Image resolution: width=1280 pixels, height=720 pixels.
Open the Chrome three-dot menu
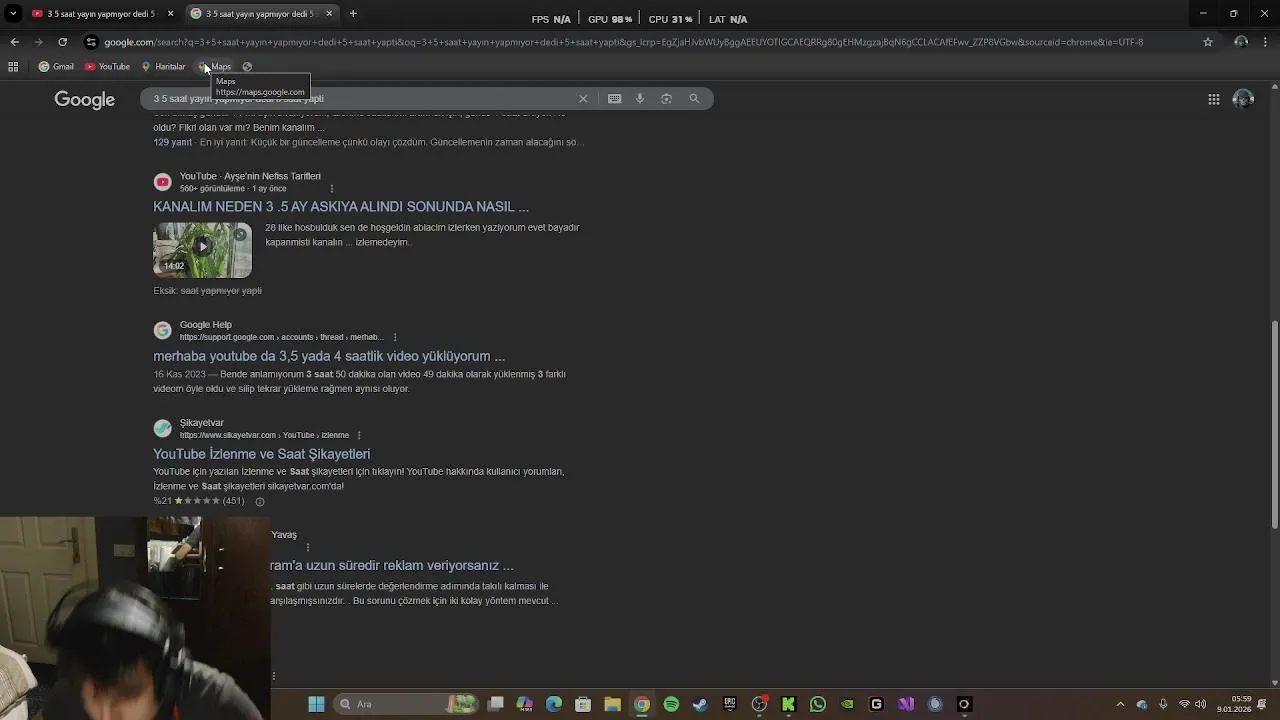(x=1266, y=42)
